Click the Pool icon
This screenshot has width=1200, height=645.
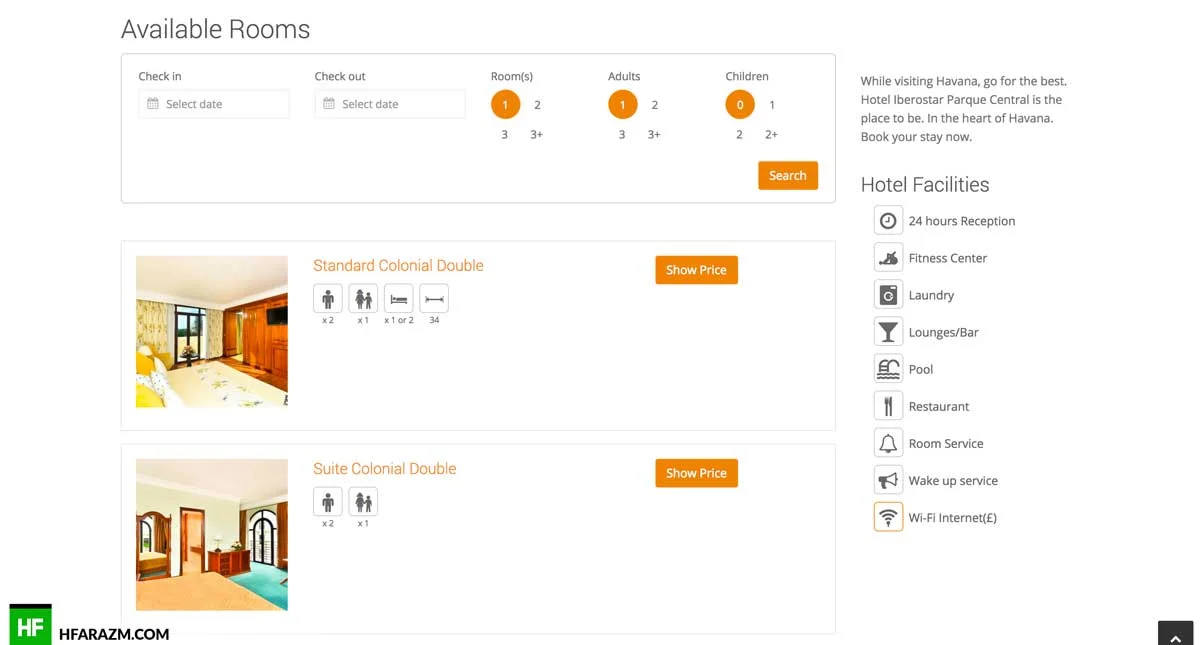888,369
